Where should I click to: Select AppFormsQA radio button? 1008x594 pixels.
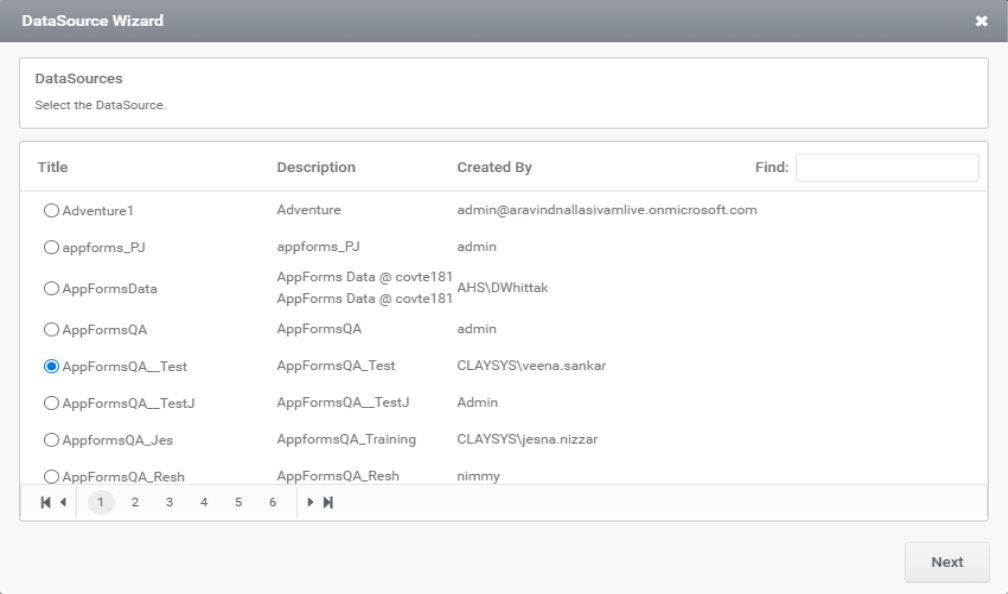[x=51, y=329]
